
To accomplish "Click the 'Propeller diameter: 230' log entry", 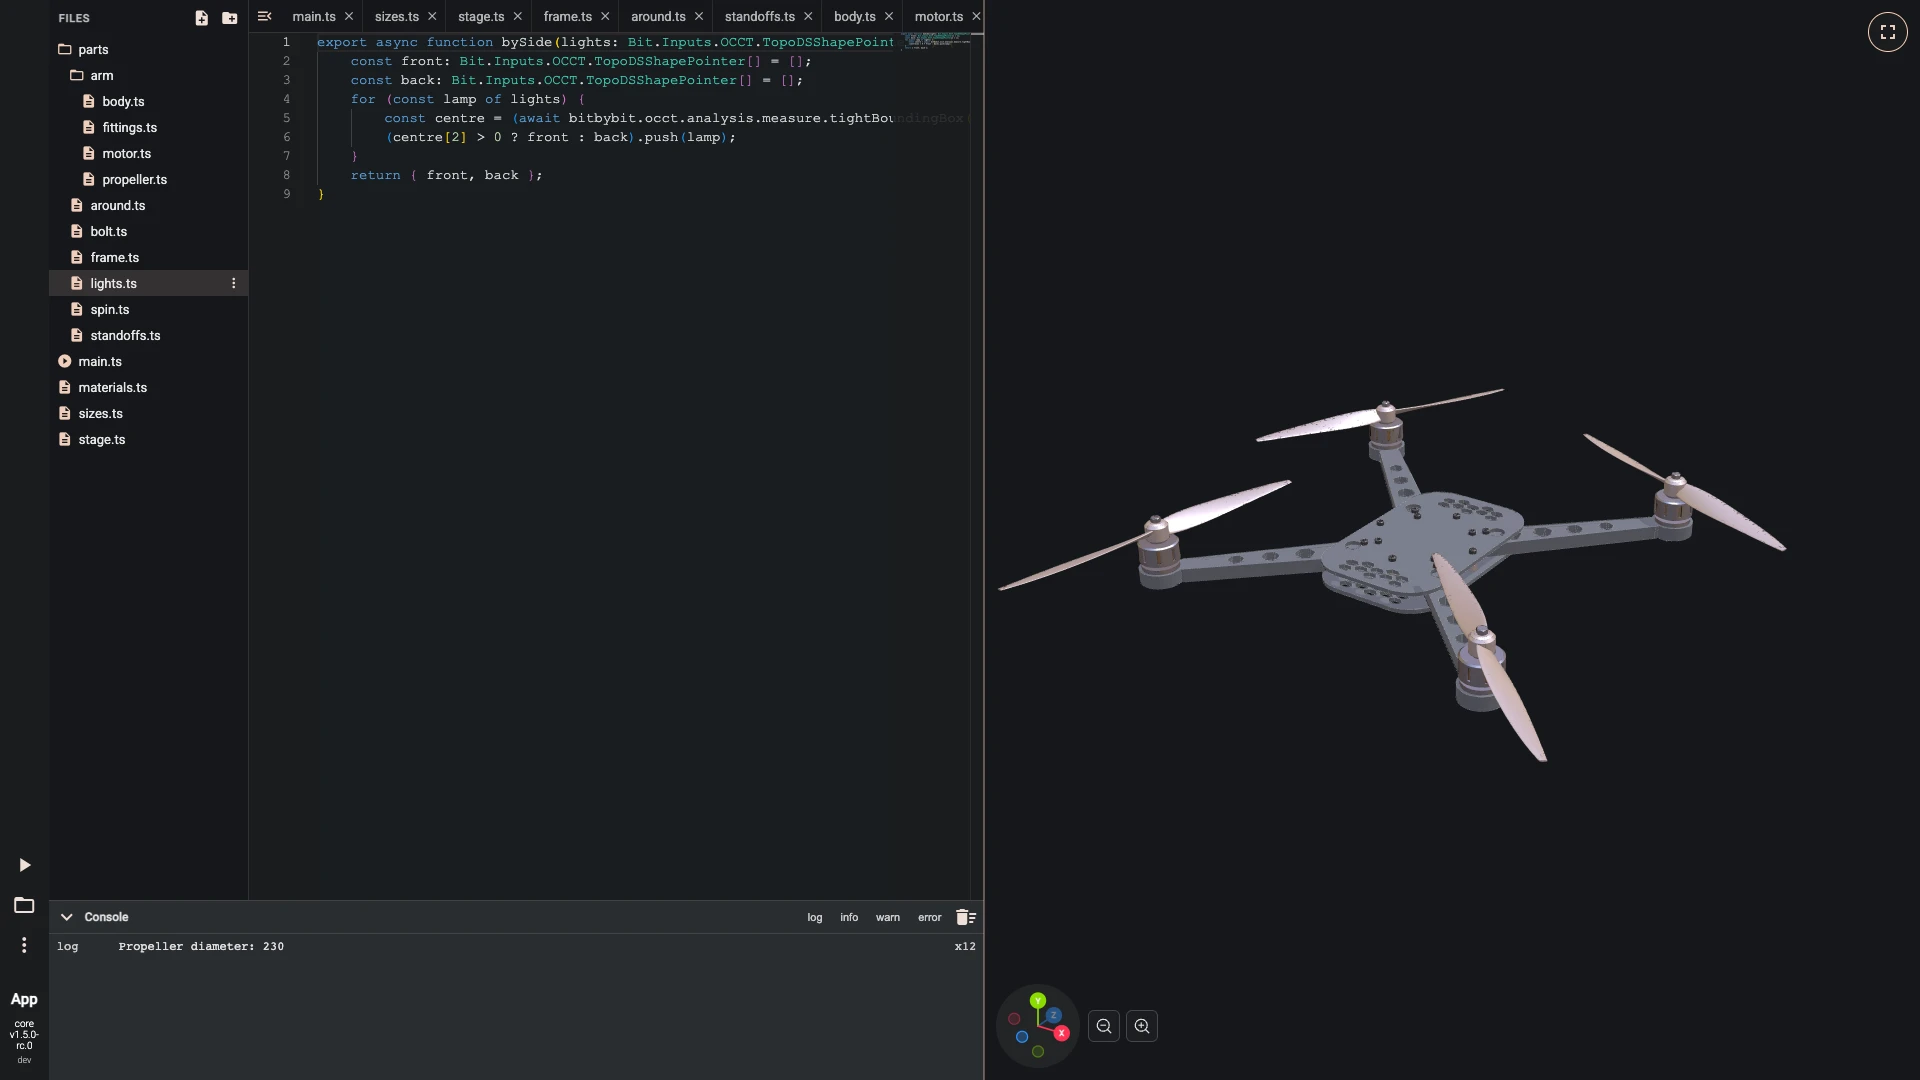I will pos(201,946).
